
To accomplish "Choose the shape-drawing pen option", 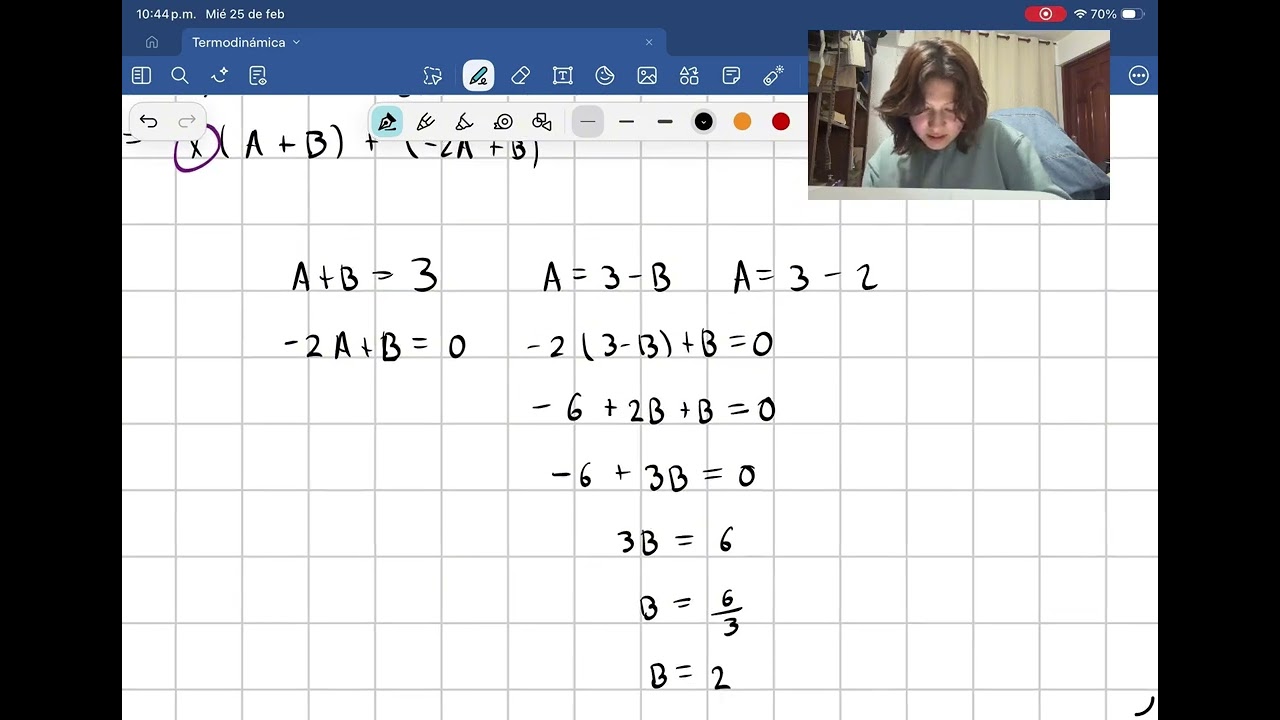I will point(542,122).
